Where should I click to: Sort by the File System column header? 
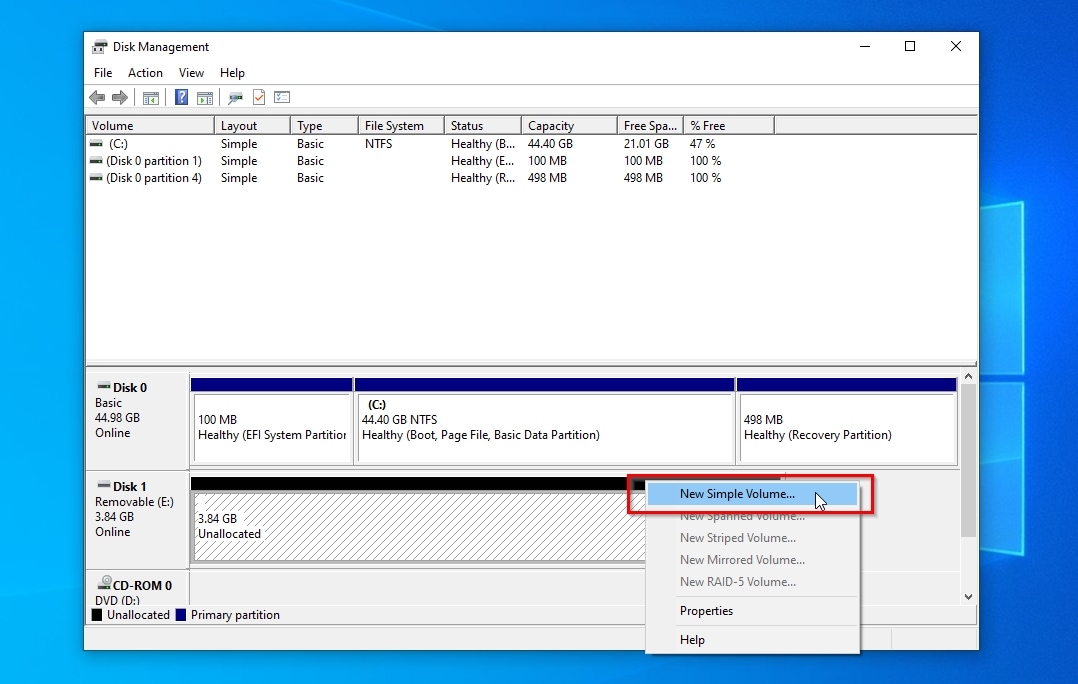402,126
